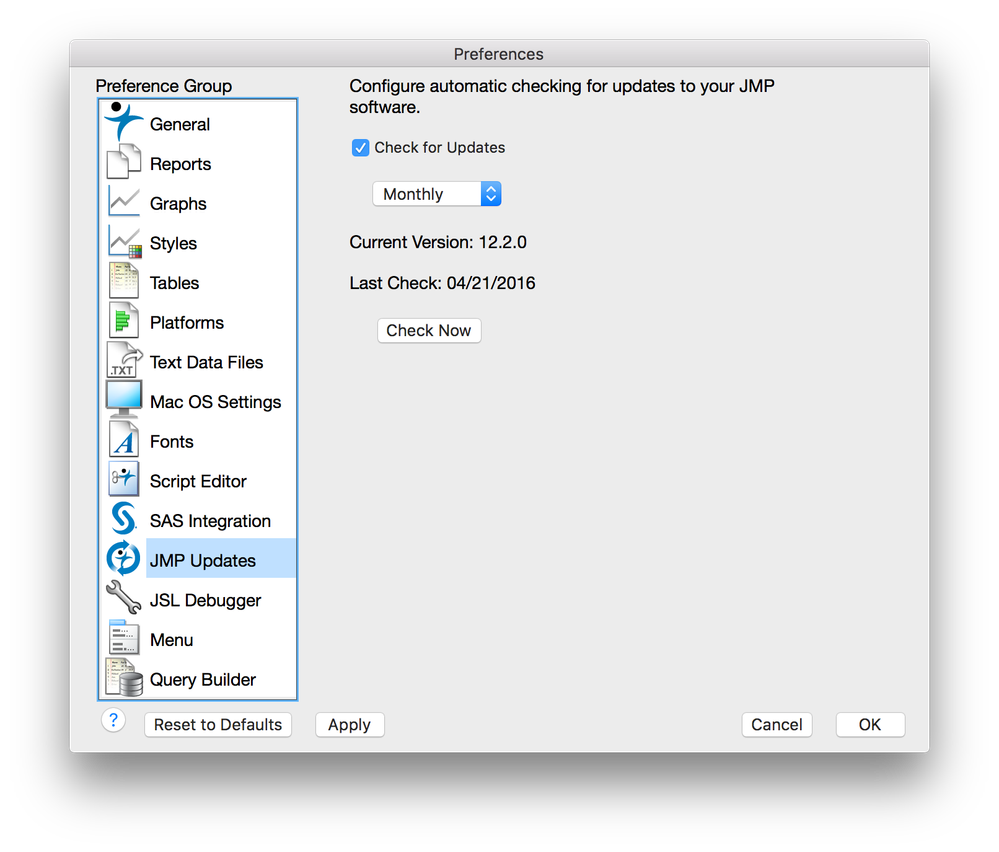This screenshot has width=999, height=852.
Task: Open help with the question mark button
Action: (113, 721)
